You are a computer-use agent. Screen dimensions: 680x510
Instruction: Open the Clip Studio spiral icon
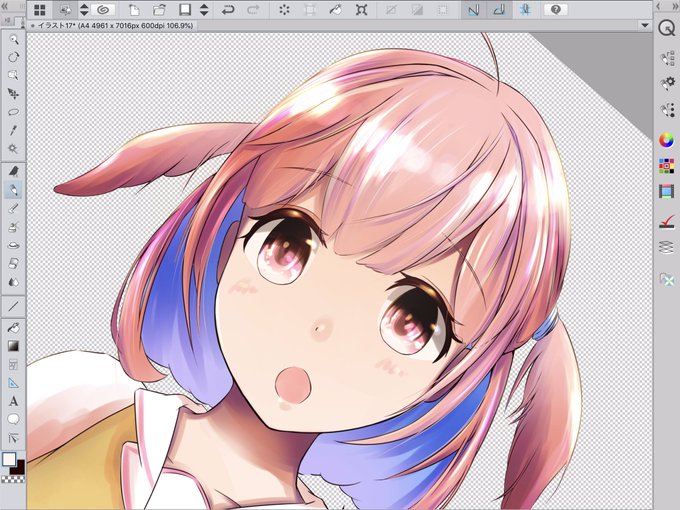click(x=103, y=10)
